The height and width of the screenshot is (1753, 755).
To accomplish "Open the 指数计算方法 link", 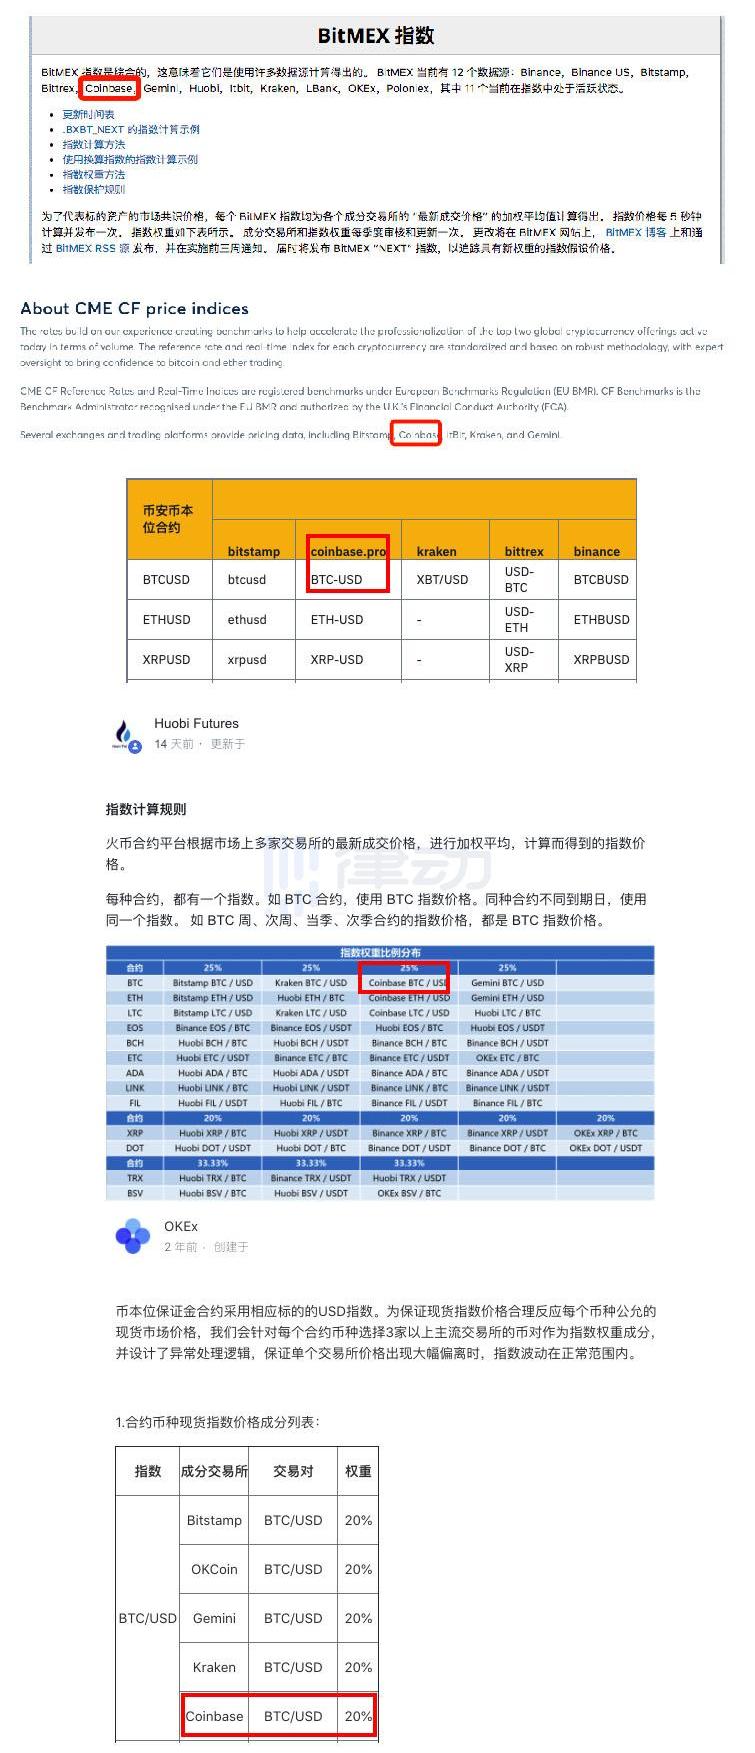I will (94, 144).
